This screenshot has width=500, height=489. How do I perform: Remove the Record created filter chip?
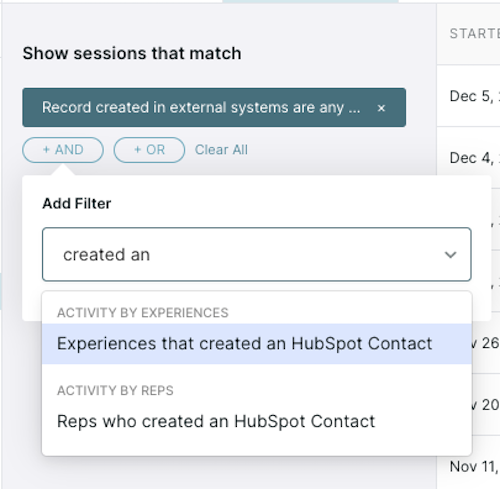click(381, 108)
